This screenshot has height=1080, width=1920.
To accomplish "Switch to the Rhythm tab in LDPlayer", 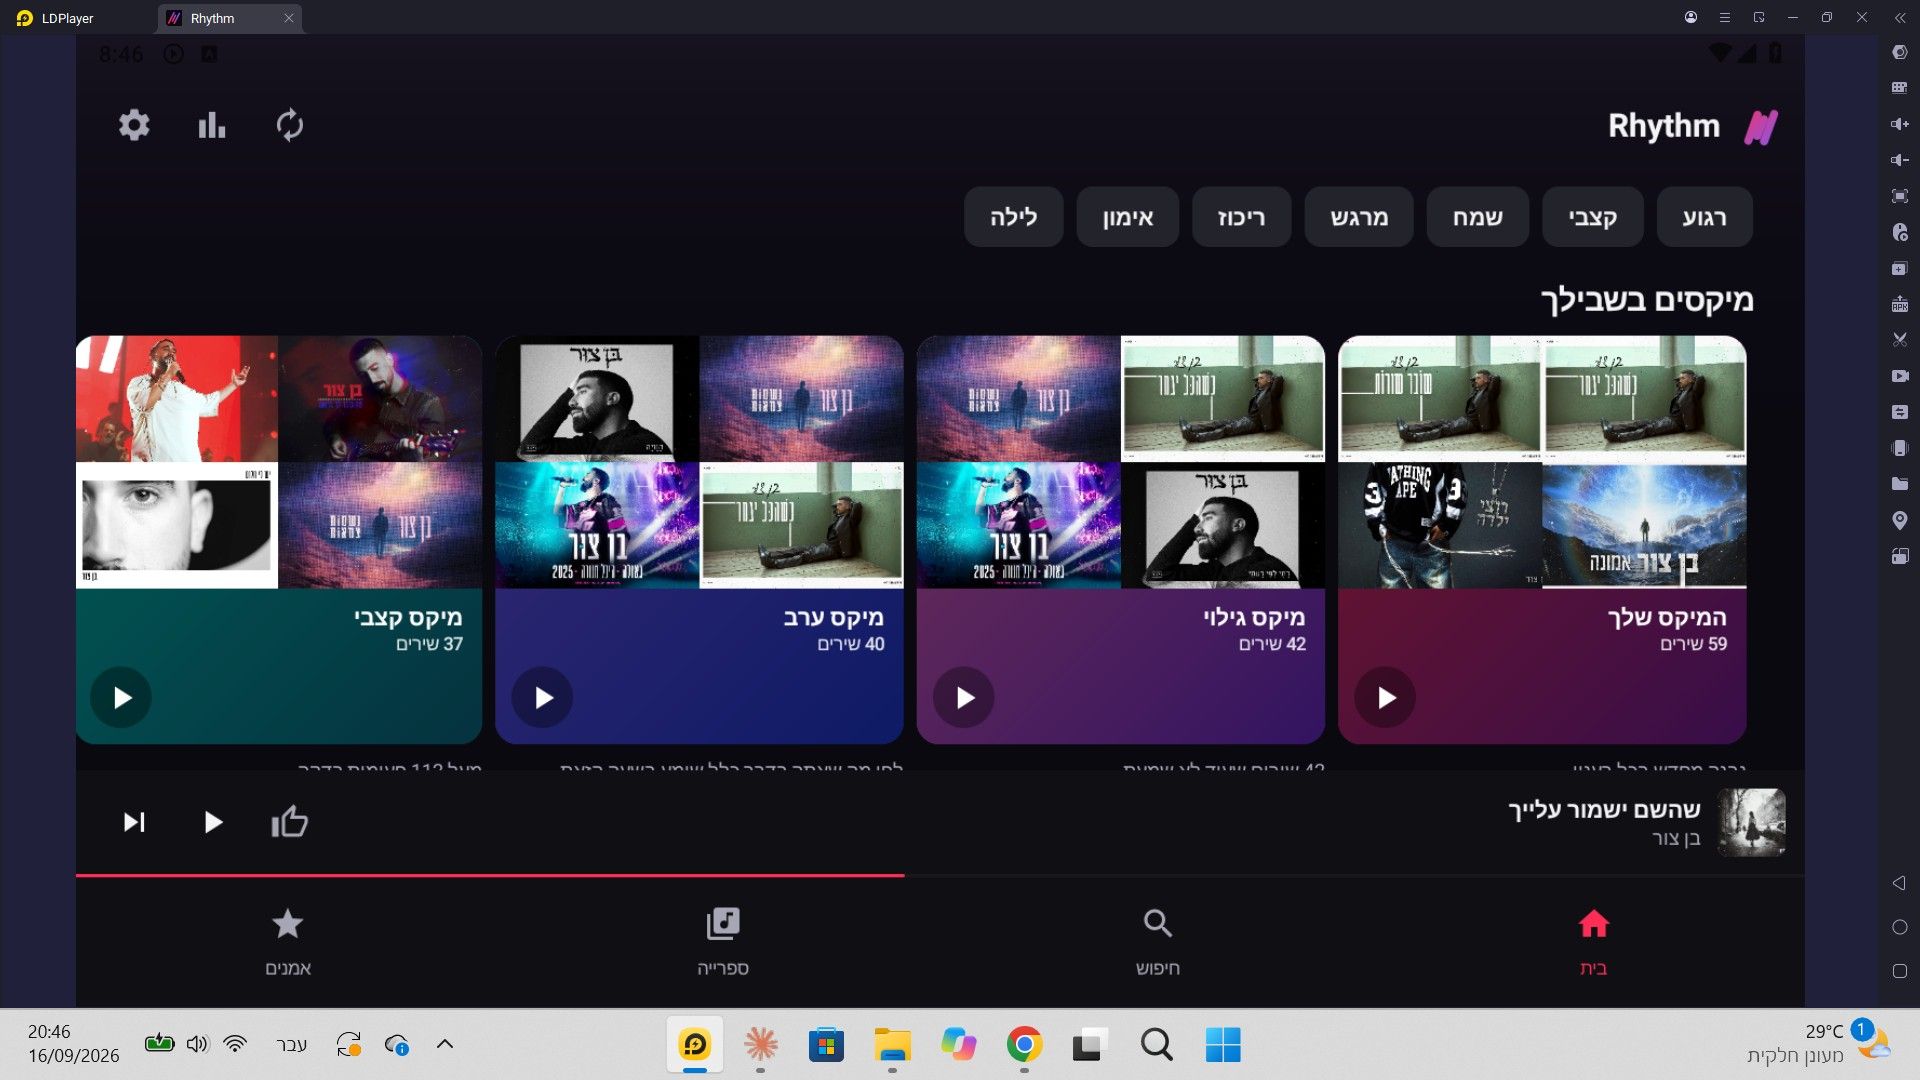I will point(230,18).
